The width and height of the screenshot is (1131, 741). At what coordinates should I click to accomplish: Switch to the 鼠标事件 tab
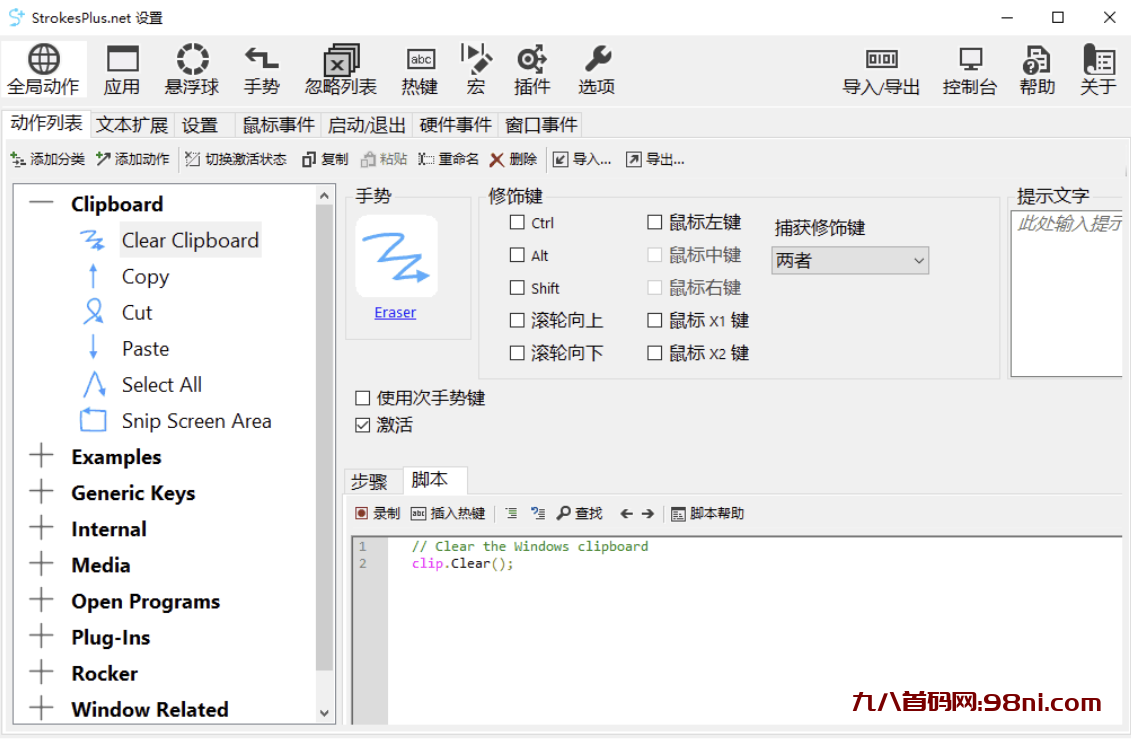tap(277, 124)
